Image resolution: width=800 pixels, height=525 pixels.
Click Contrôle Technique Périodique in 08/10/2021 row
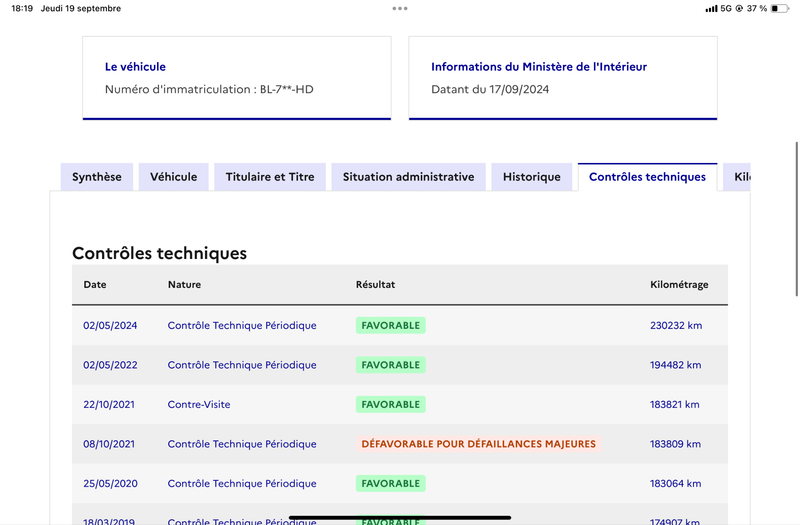click(x=242, y=444)
